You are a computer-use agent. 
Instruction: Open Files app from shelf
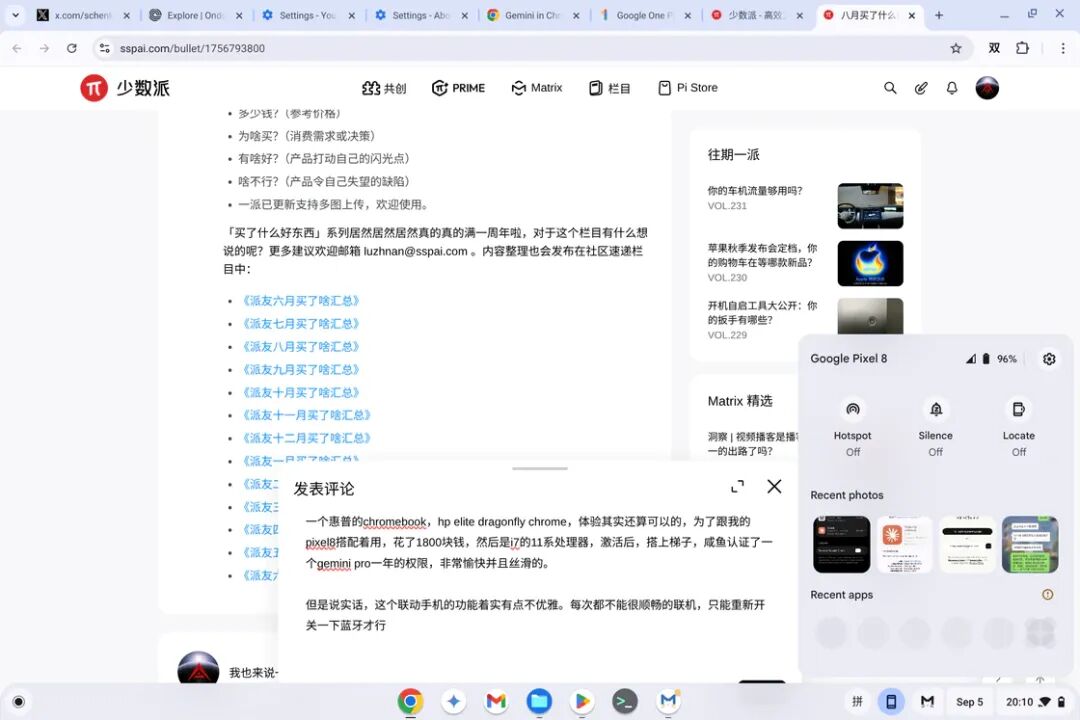point(539,701)
